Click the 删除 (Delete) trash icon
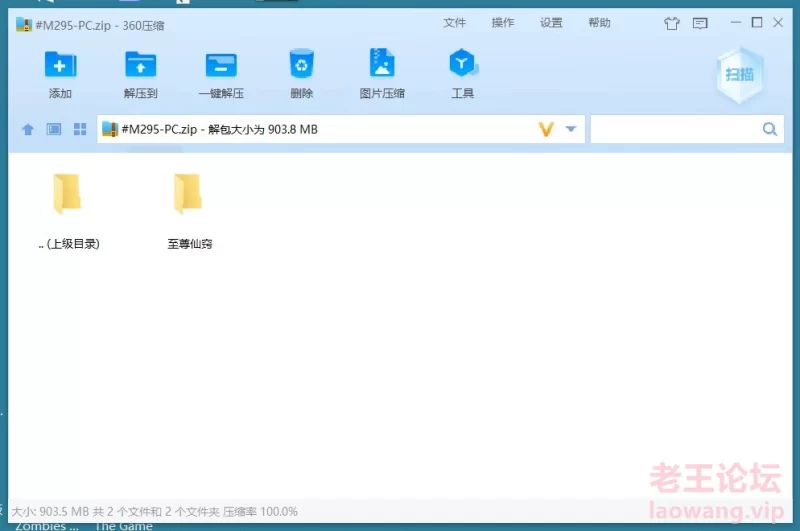Screen dimensions: 800x531 coord(301,63)
